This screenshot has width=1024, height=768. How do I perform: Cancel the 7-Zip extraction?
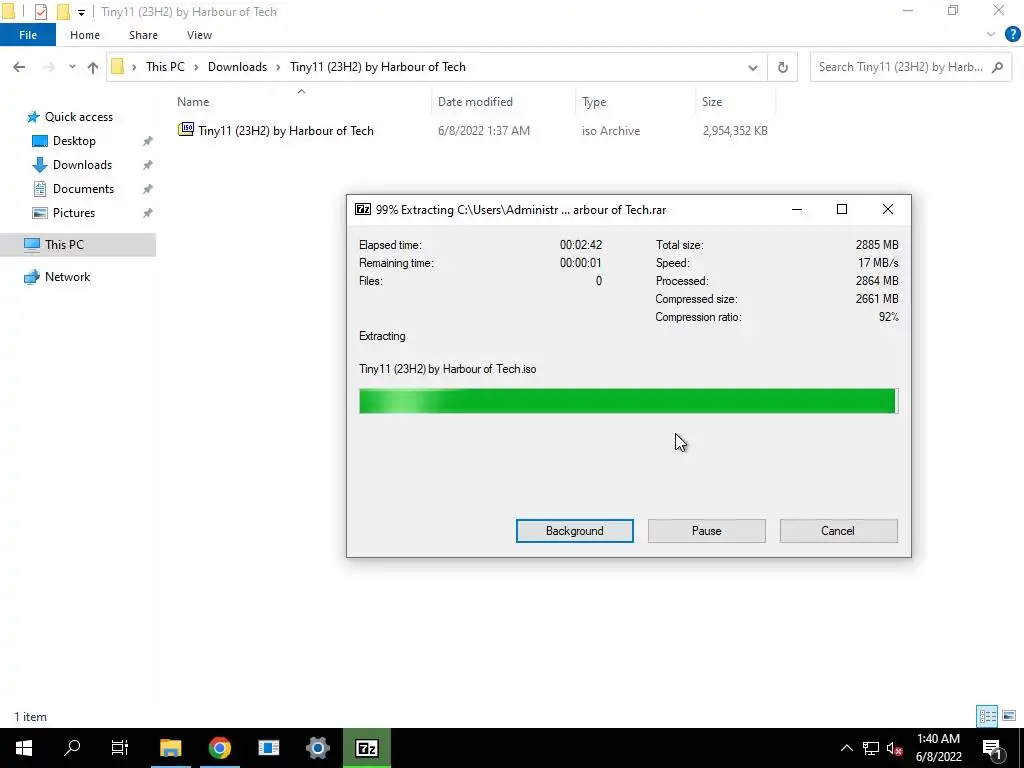pos(838,531)
